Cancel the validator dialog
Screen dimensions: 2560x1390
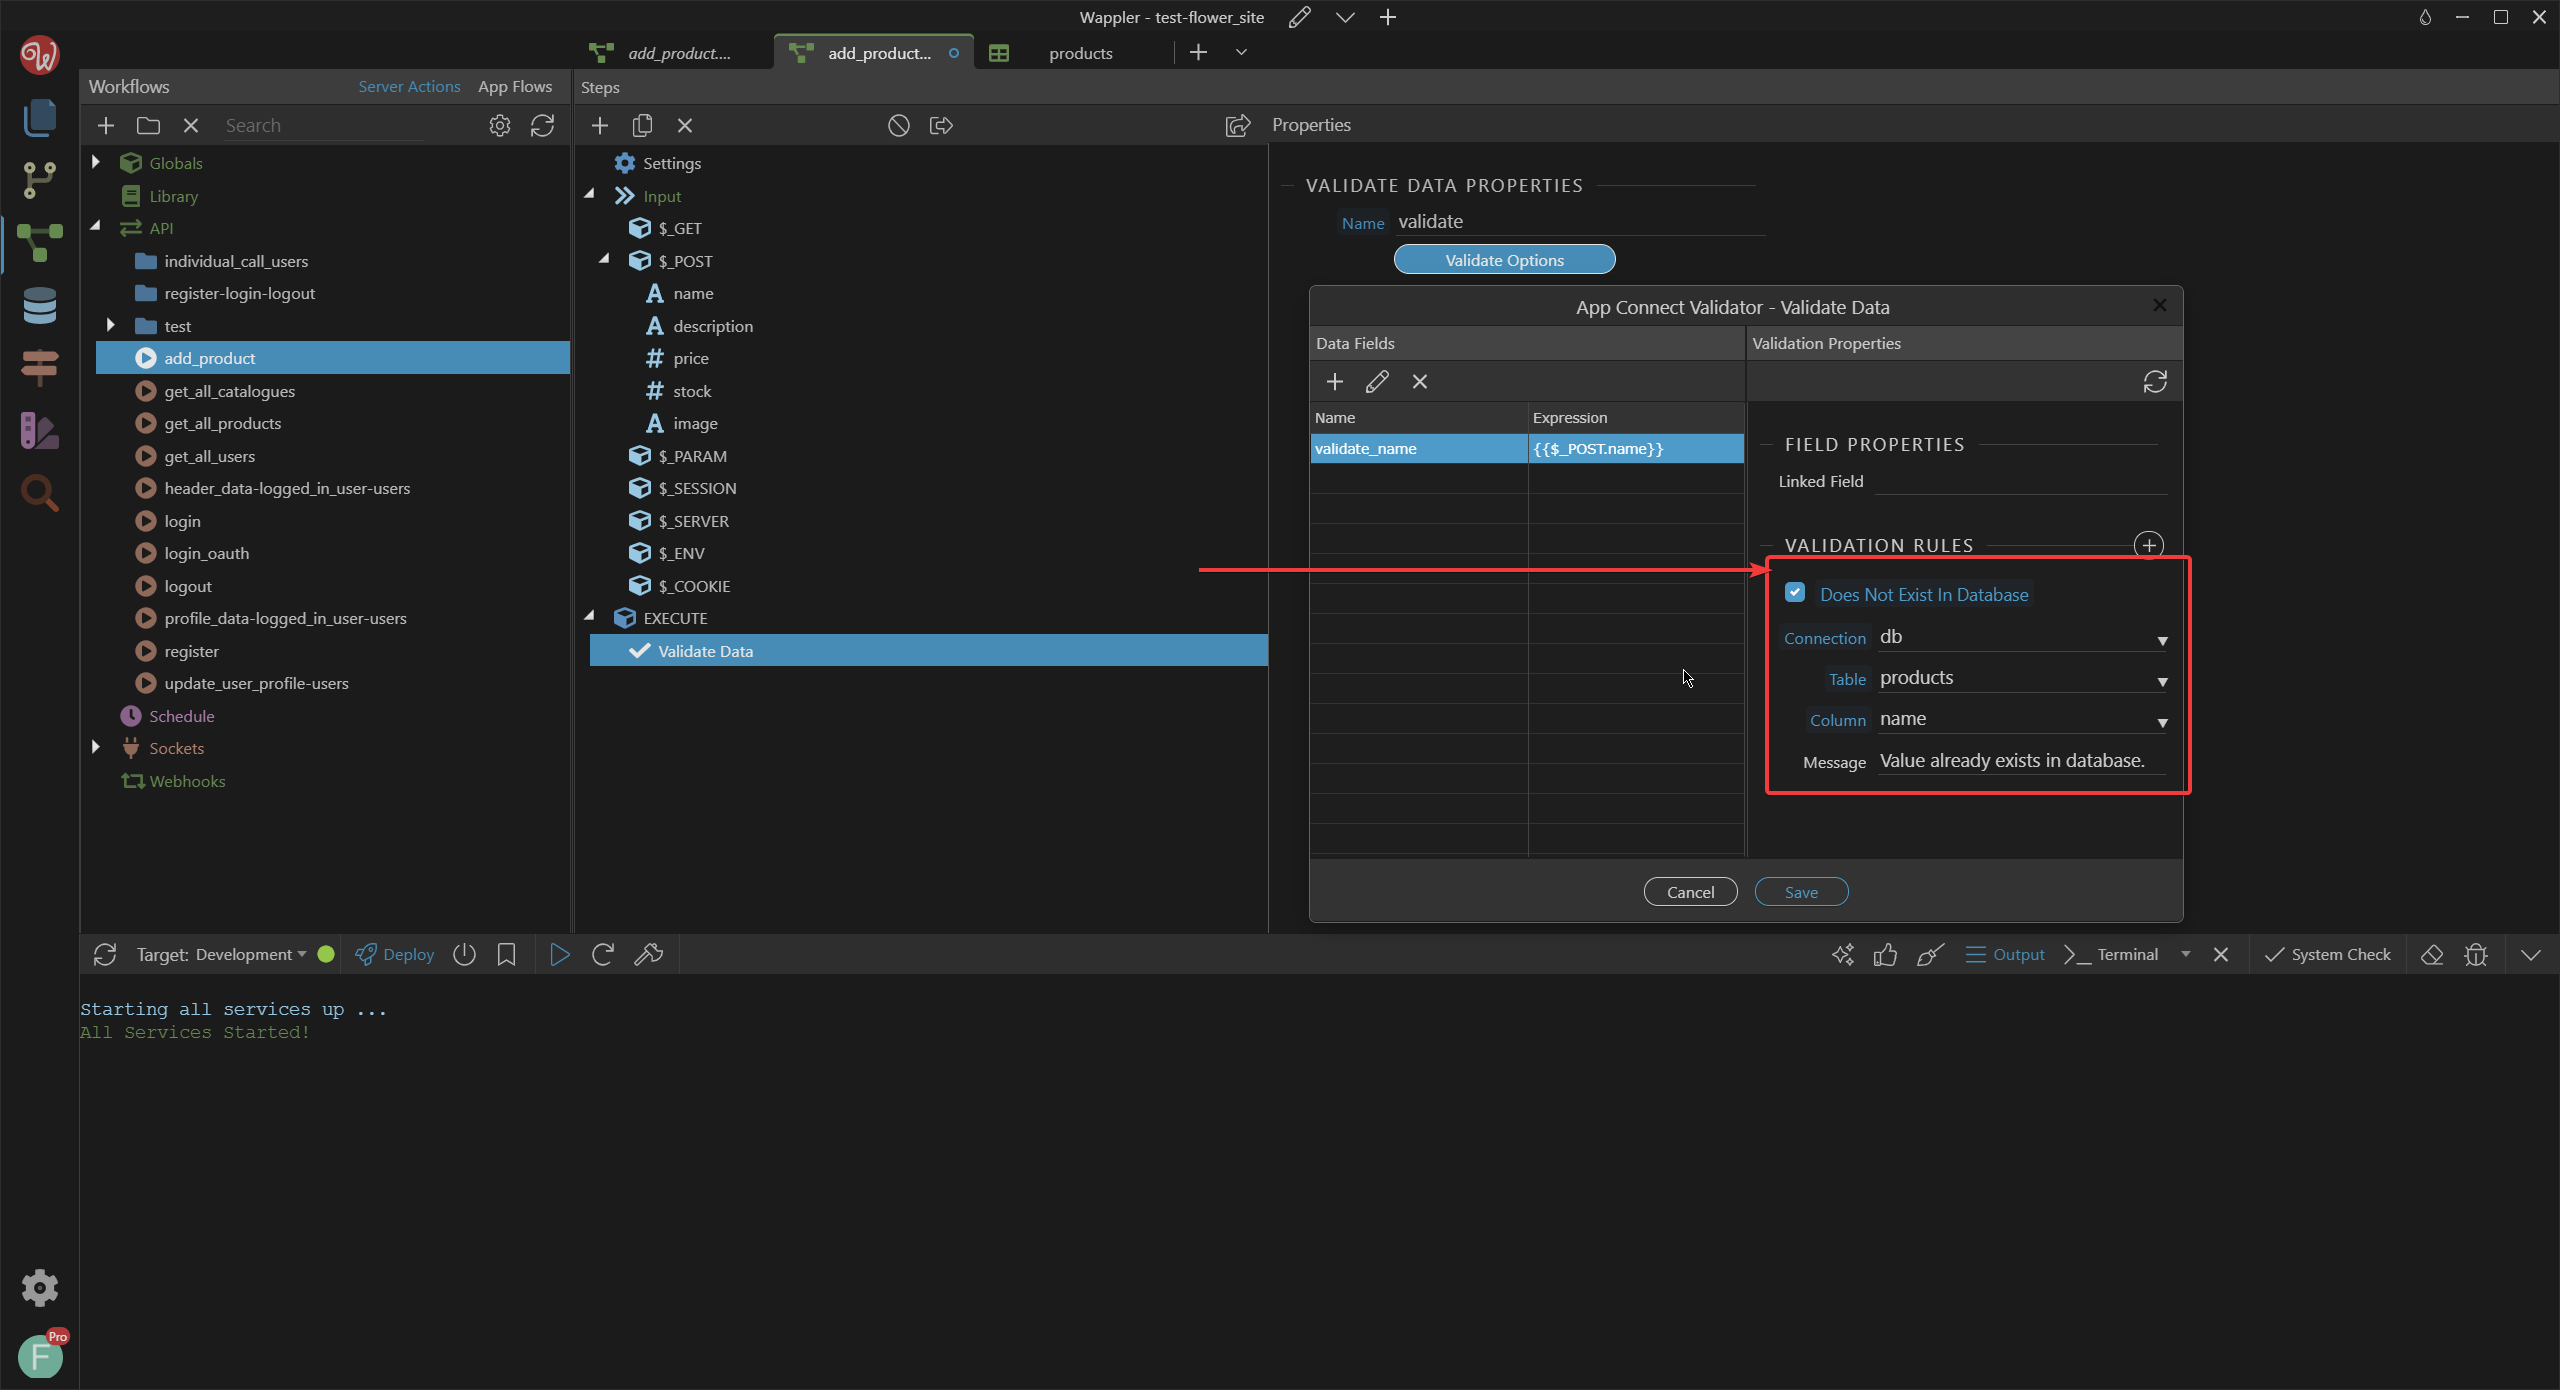tap(1690, 892)
